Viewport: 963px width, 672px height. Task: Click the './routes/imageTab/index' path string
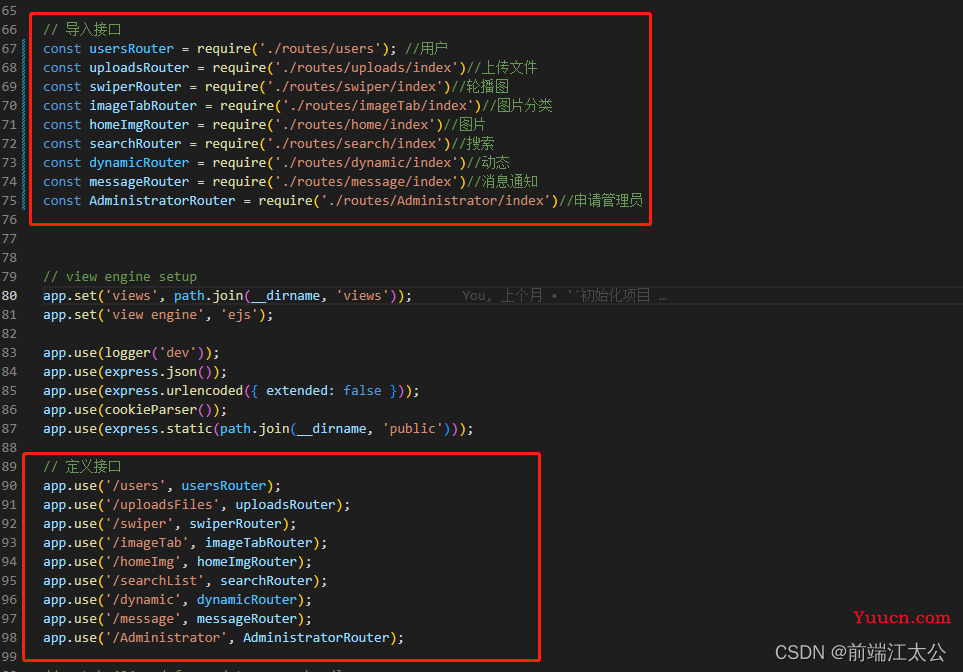pos(378,106)
